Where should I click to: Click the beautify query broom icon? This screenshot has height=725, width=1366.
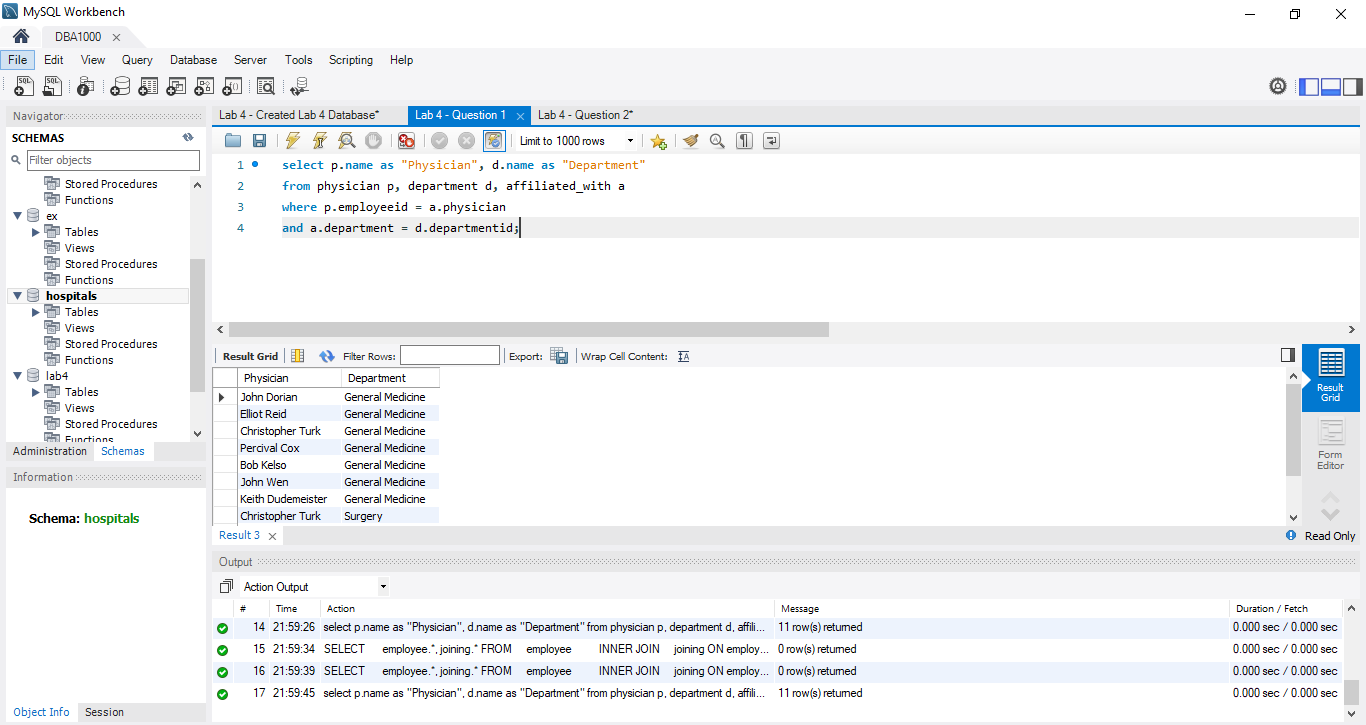coord(690,141)
